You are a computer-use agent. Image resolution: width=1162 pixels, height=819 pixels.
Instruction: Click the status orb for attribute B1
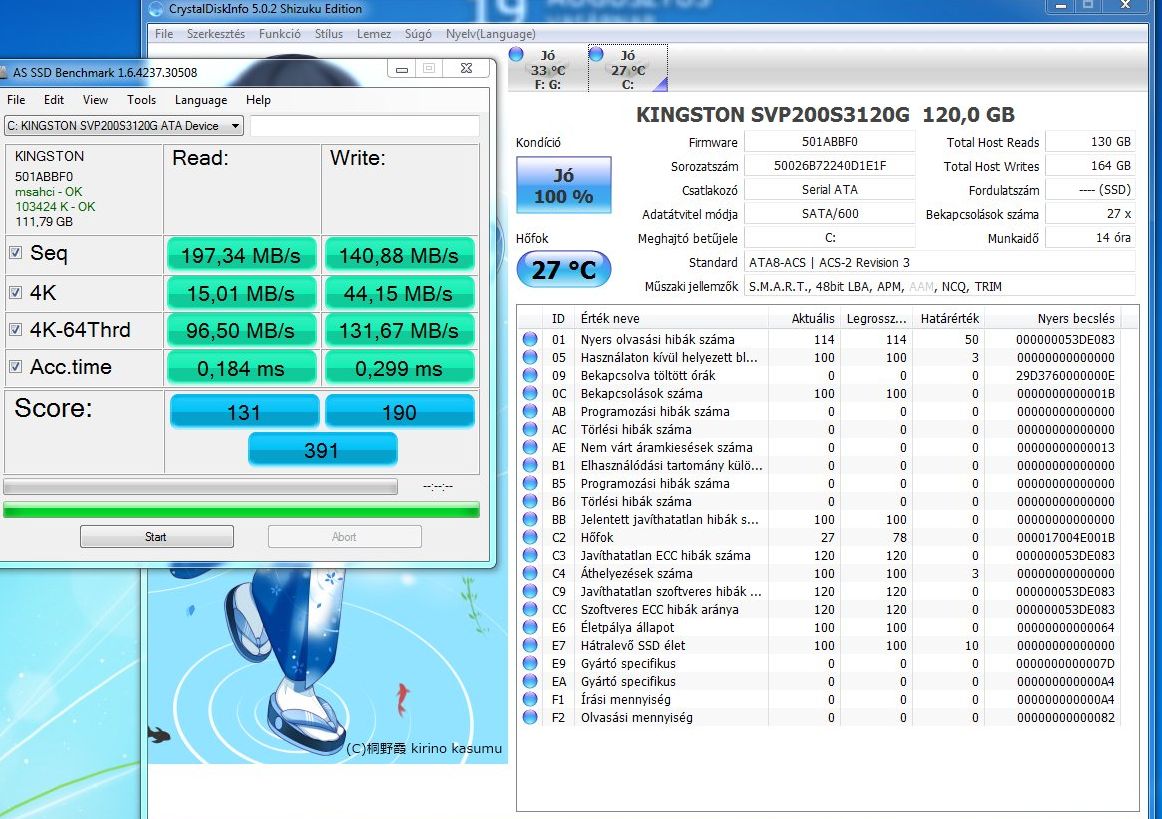pyautogui.click(x=530, y=465)
